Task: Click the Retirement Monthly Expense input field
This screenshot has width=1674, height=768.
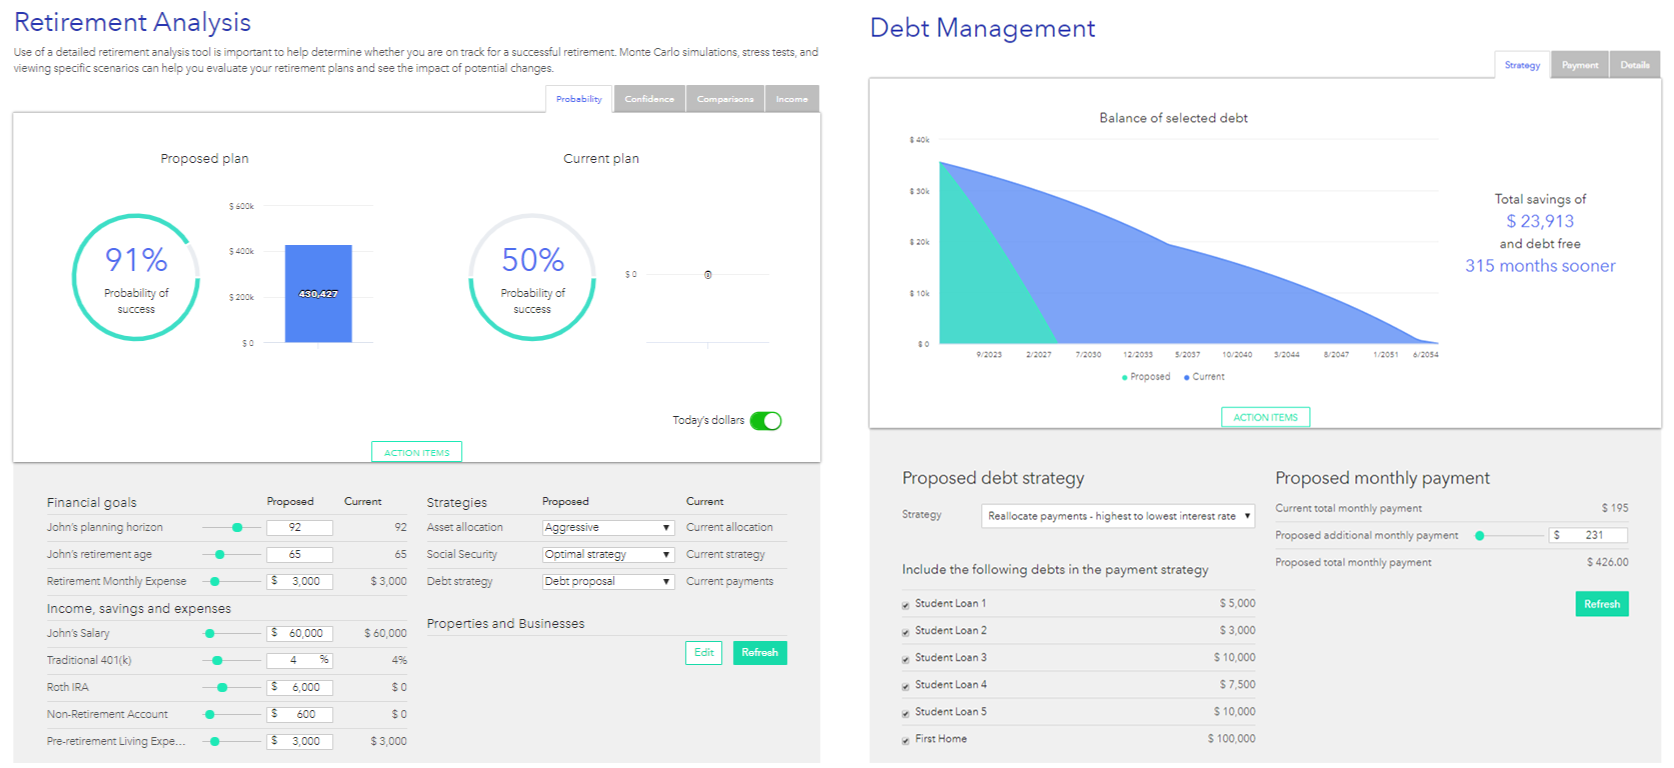Action: pos(300,582)
